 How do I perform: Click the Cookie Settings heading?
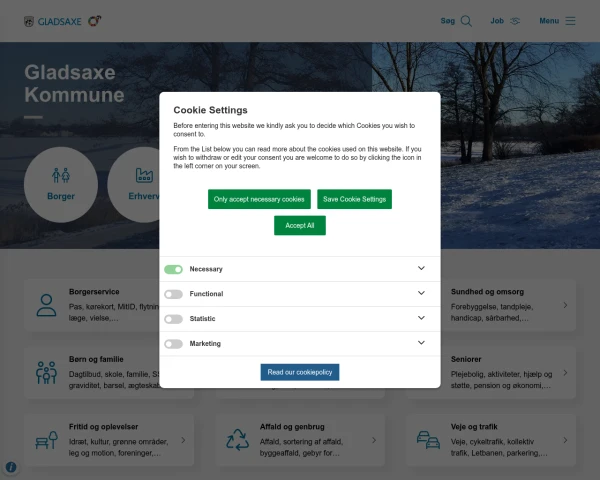[x=210, y=110]
